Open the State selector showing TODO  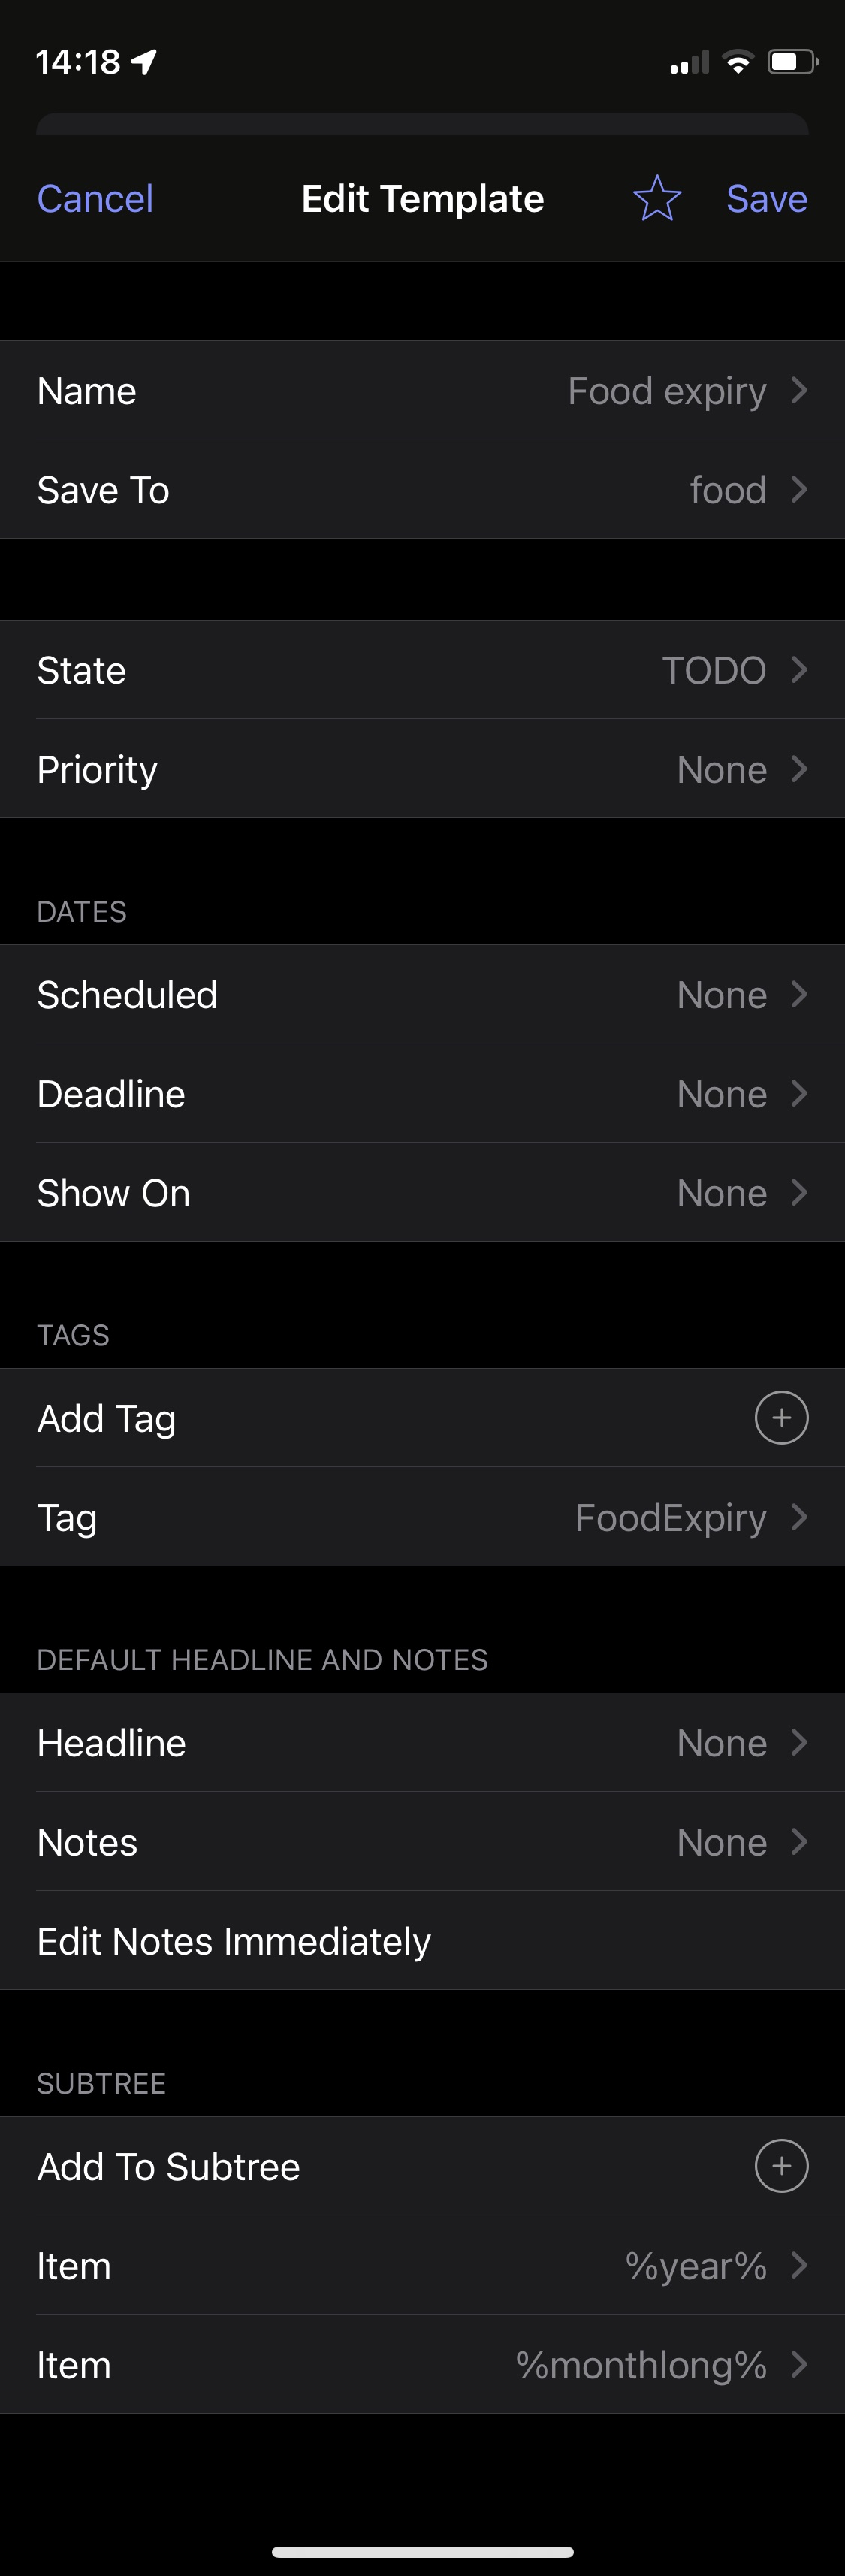(x=422, y=670)
